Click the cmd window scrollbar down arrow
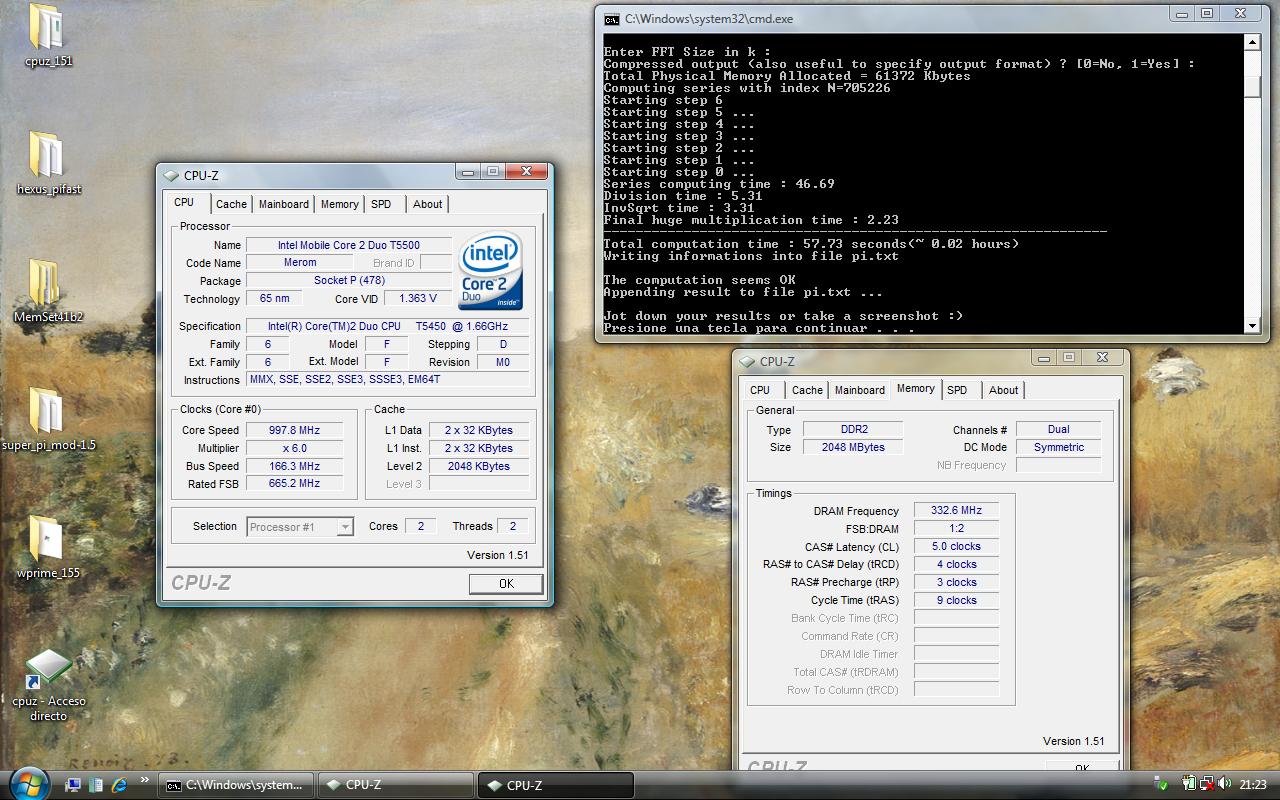 pos(1252,325)
